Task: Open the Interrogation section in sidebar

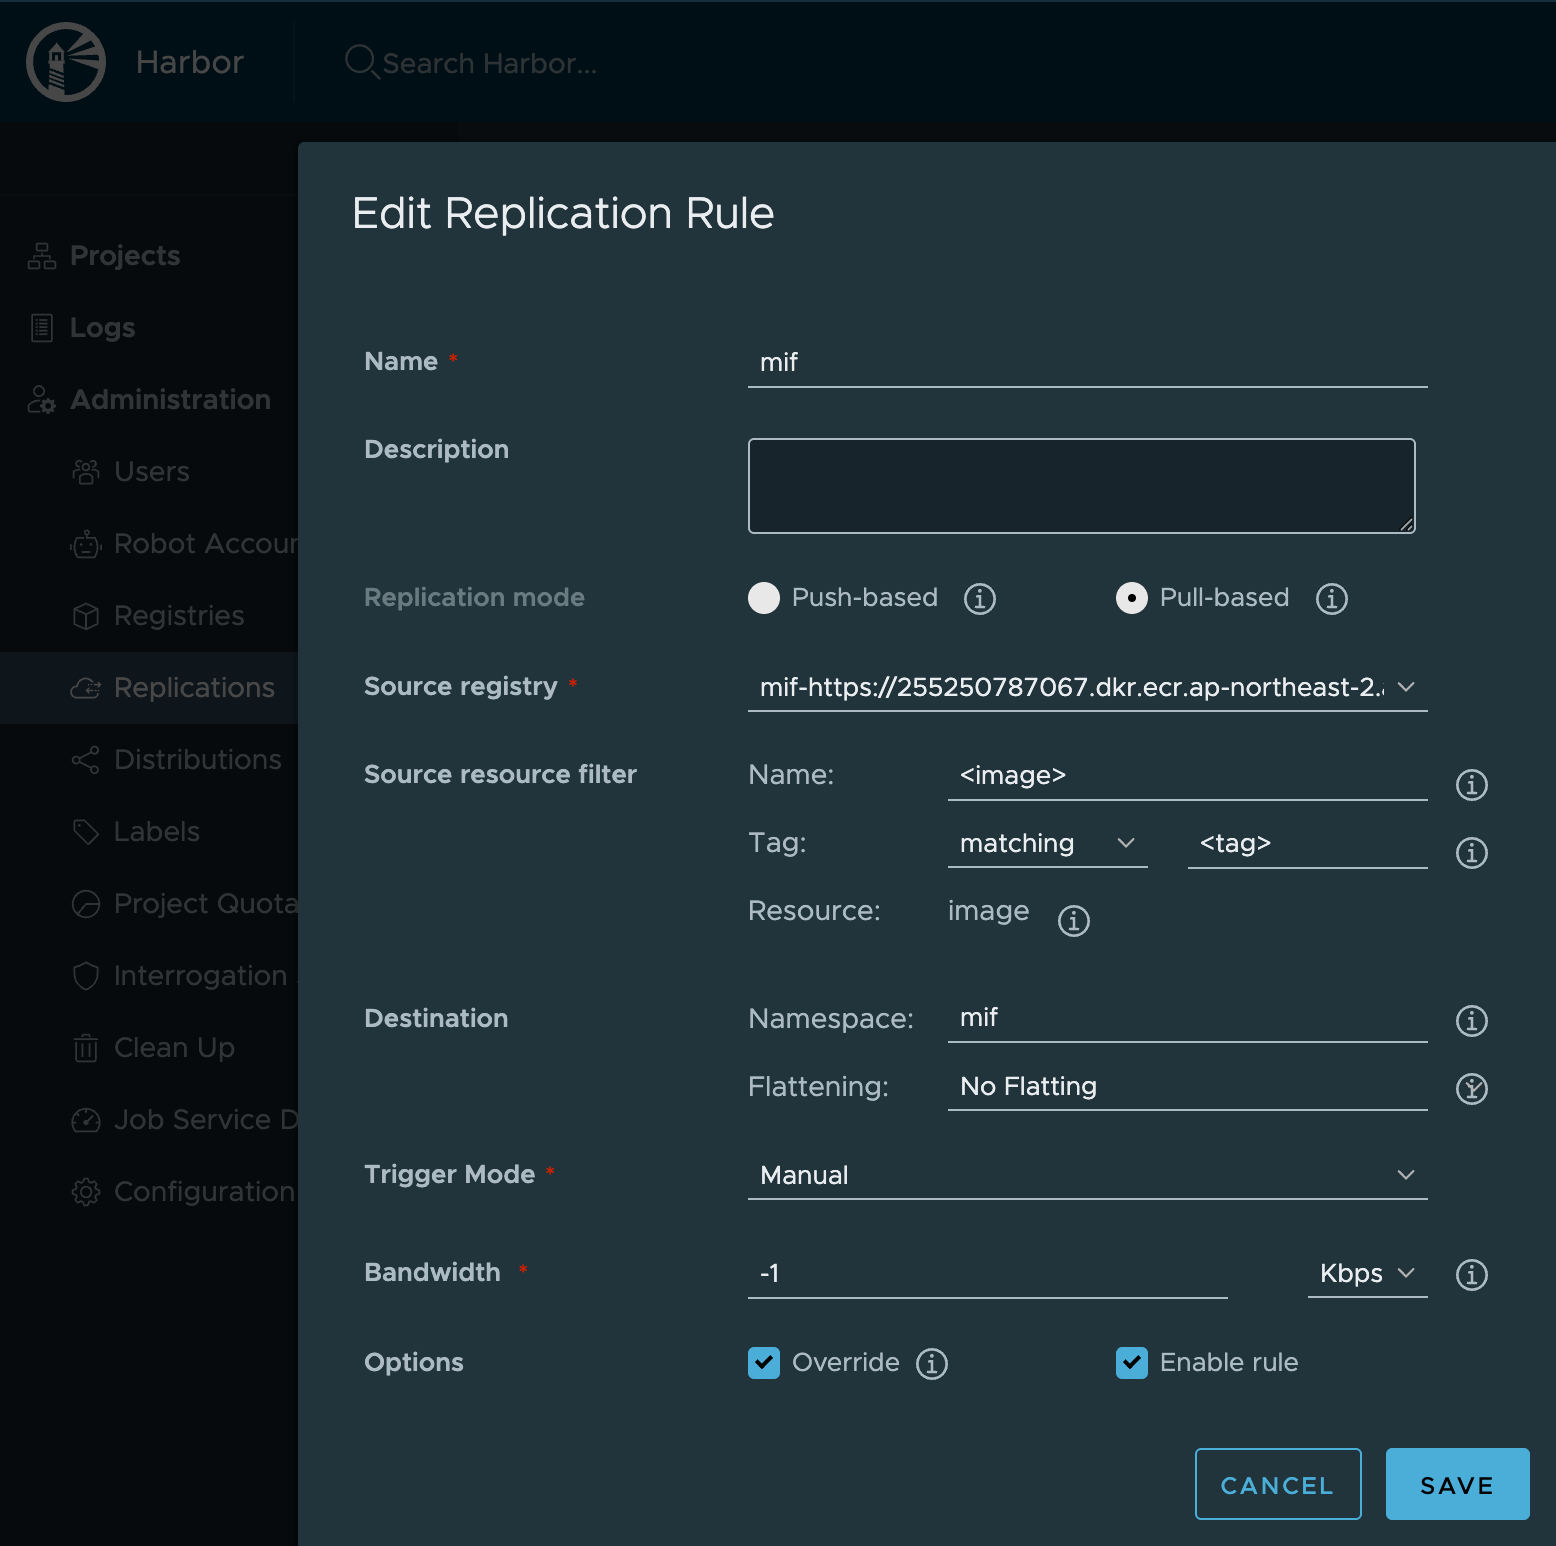Action: [x=86, y=975]
